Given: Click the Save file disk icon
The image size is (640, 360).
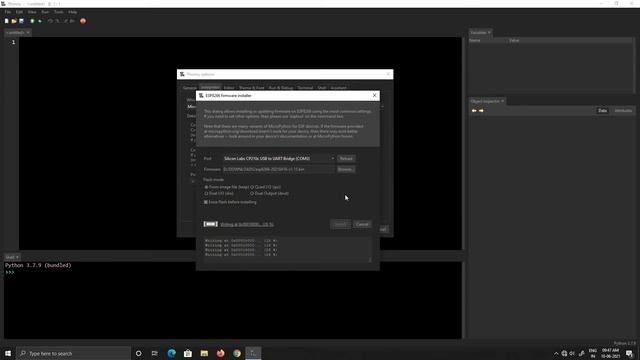Looking at the screenshot, I should pos(22,21).
